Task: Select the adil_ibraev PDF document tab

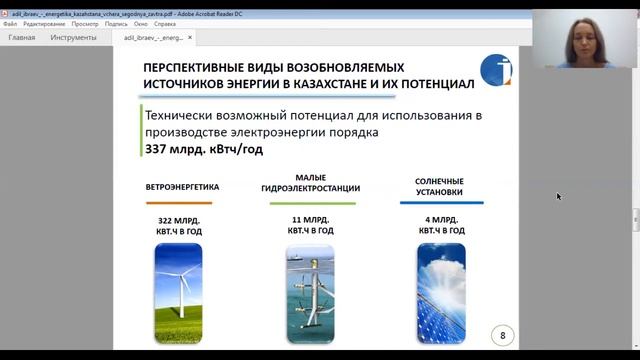Action: 153,38
